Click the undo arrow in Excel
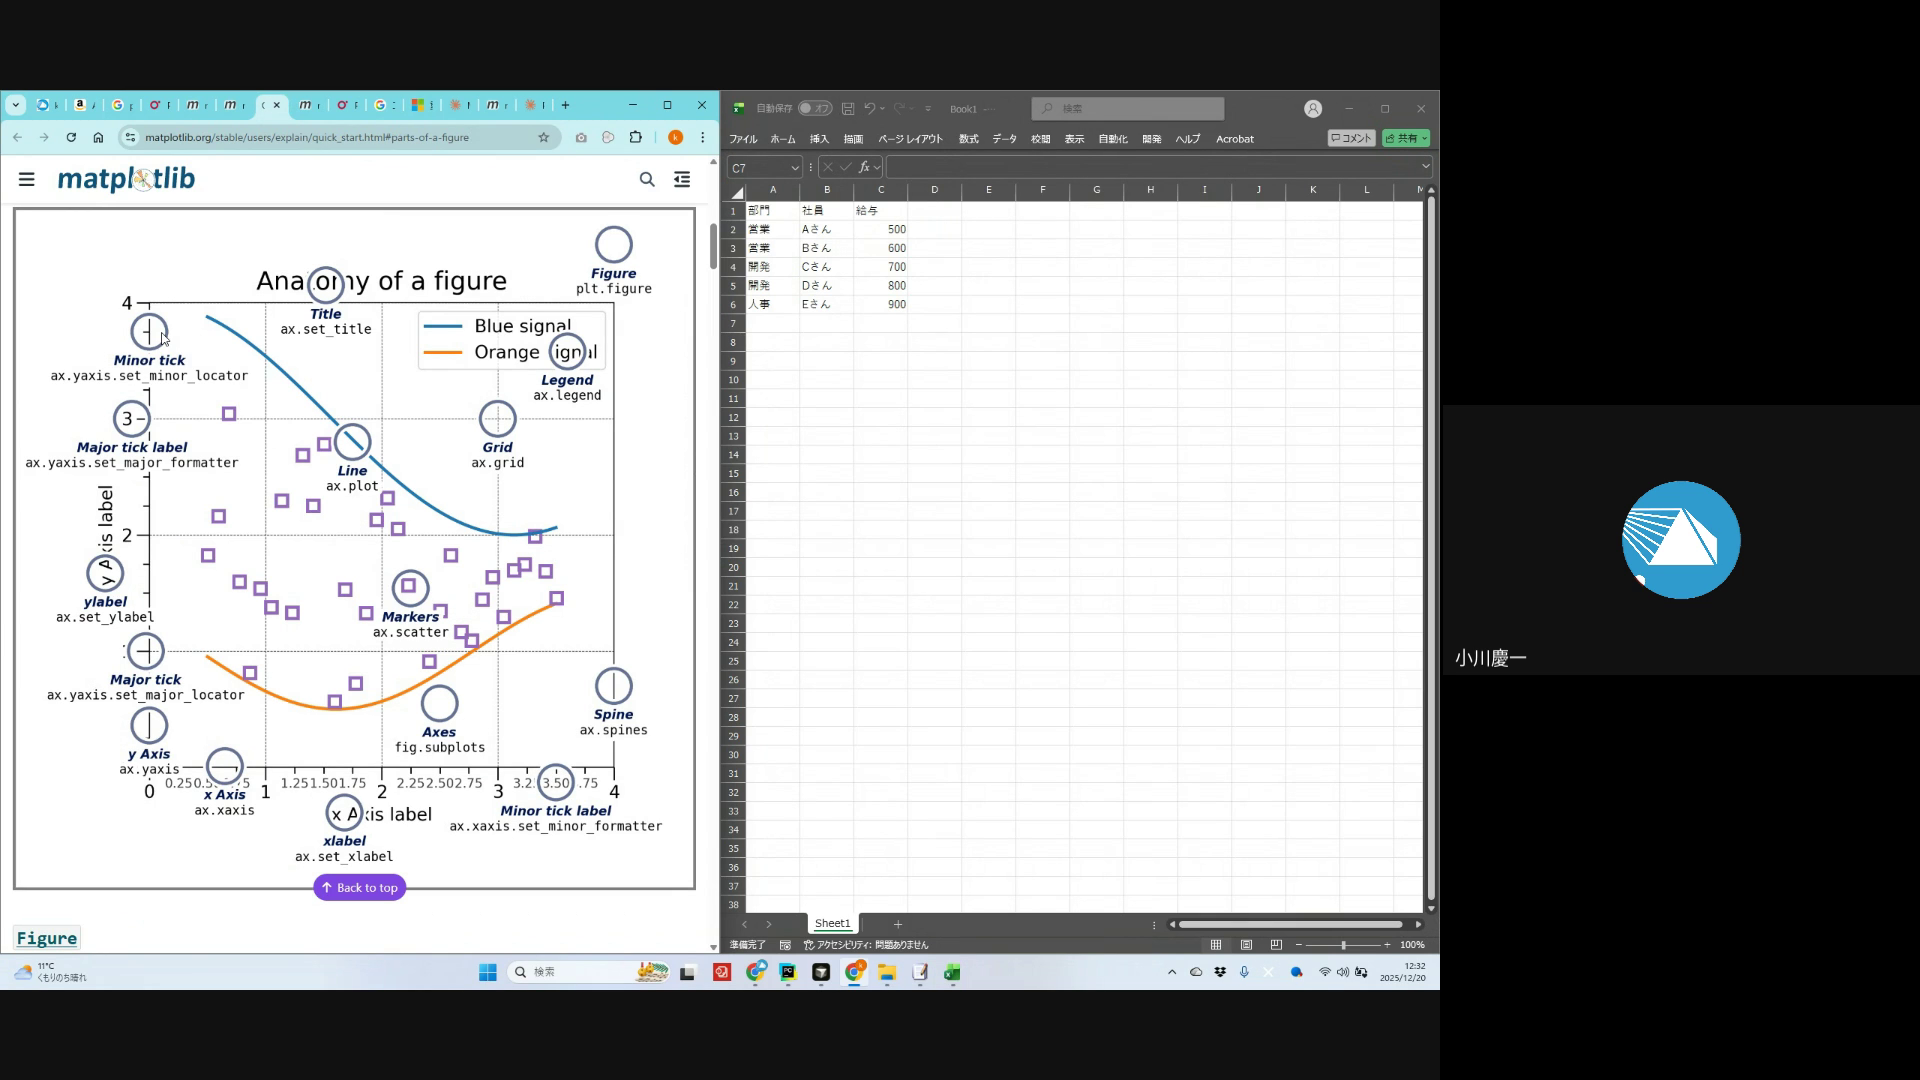The width and height of the screenshot is (1920, 1080). click(869, 108)
